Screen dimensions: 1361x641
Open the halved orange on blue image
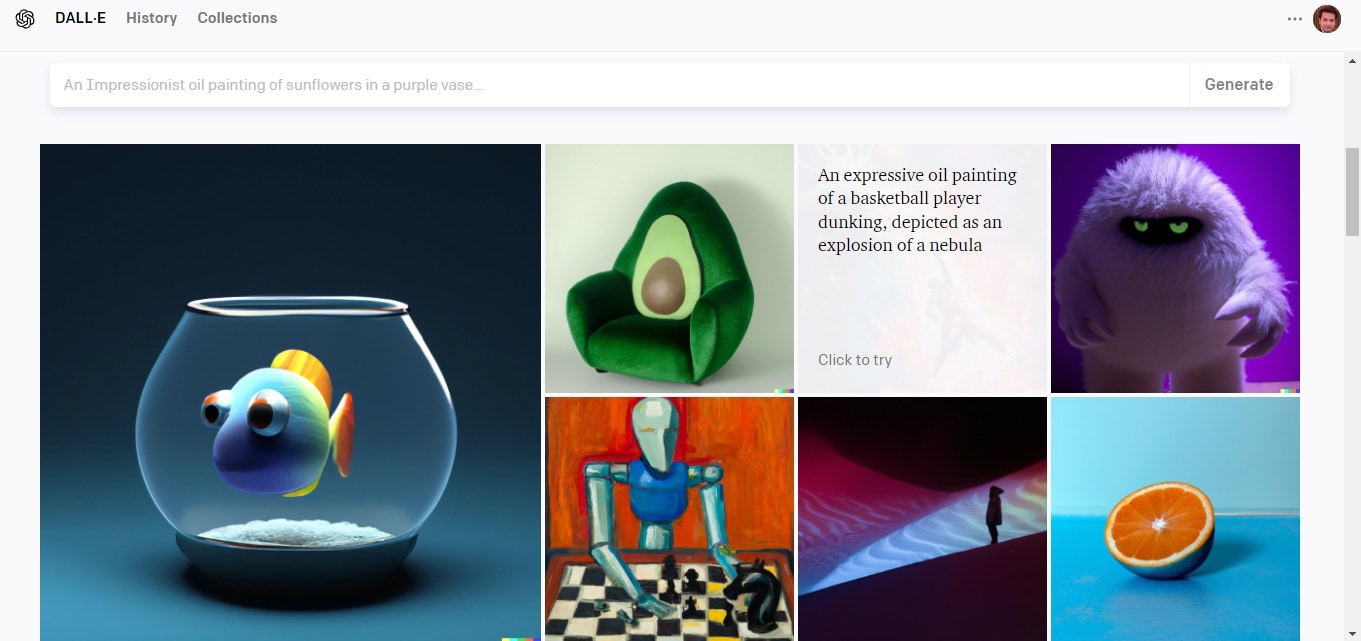click(1175, 519)
